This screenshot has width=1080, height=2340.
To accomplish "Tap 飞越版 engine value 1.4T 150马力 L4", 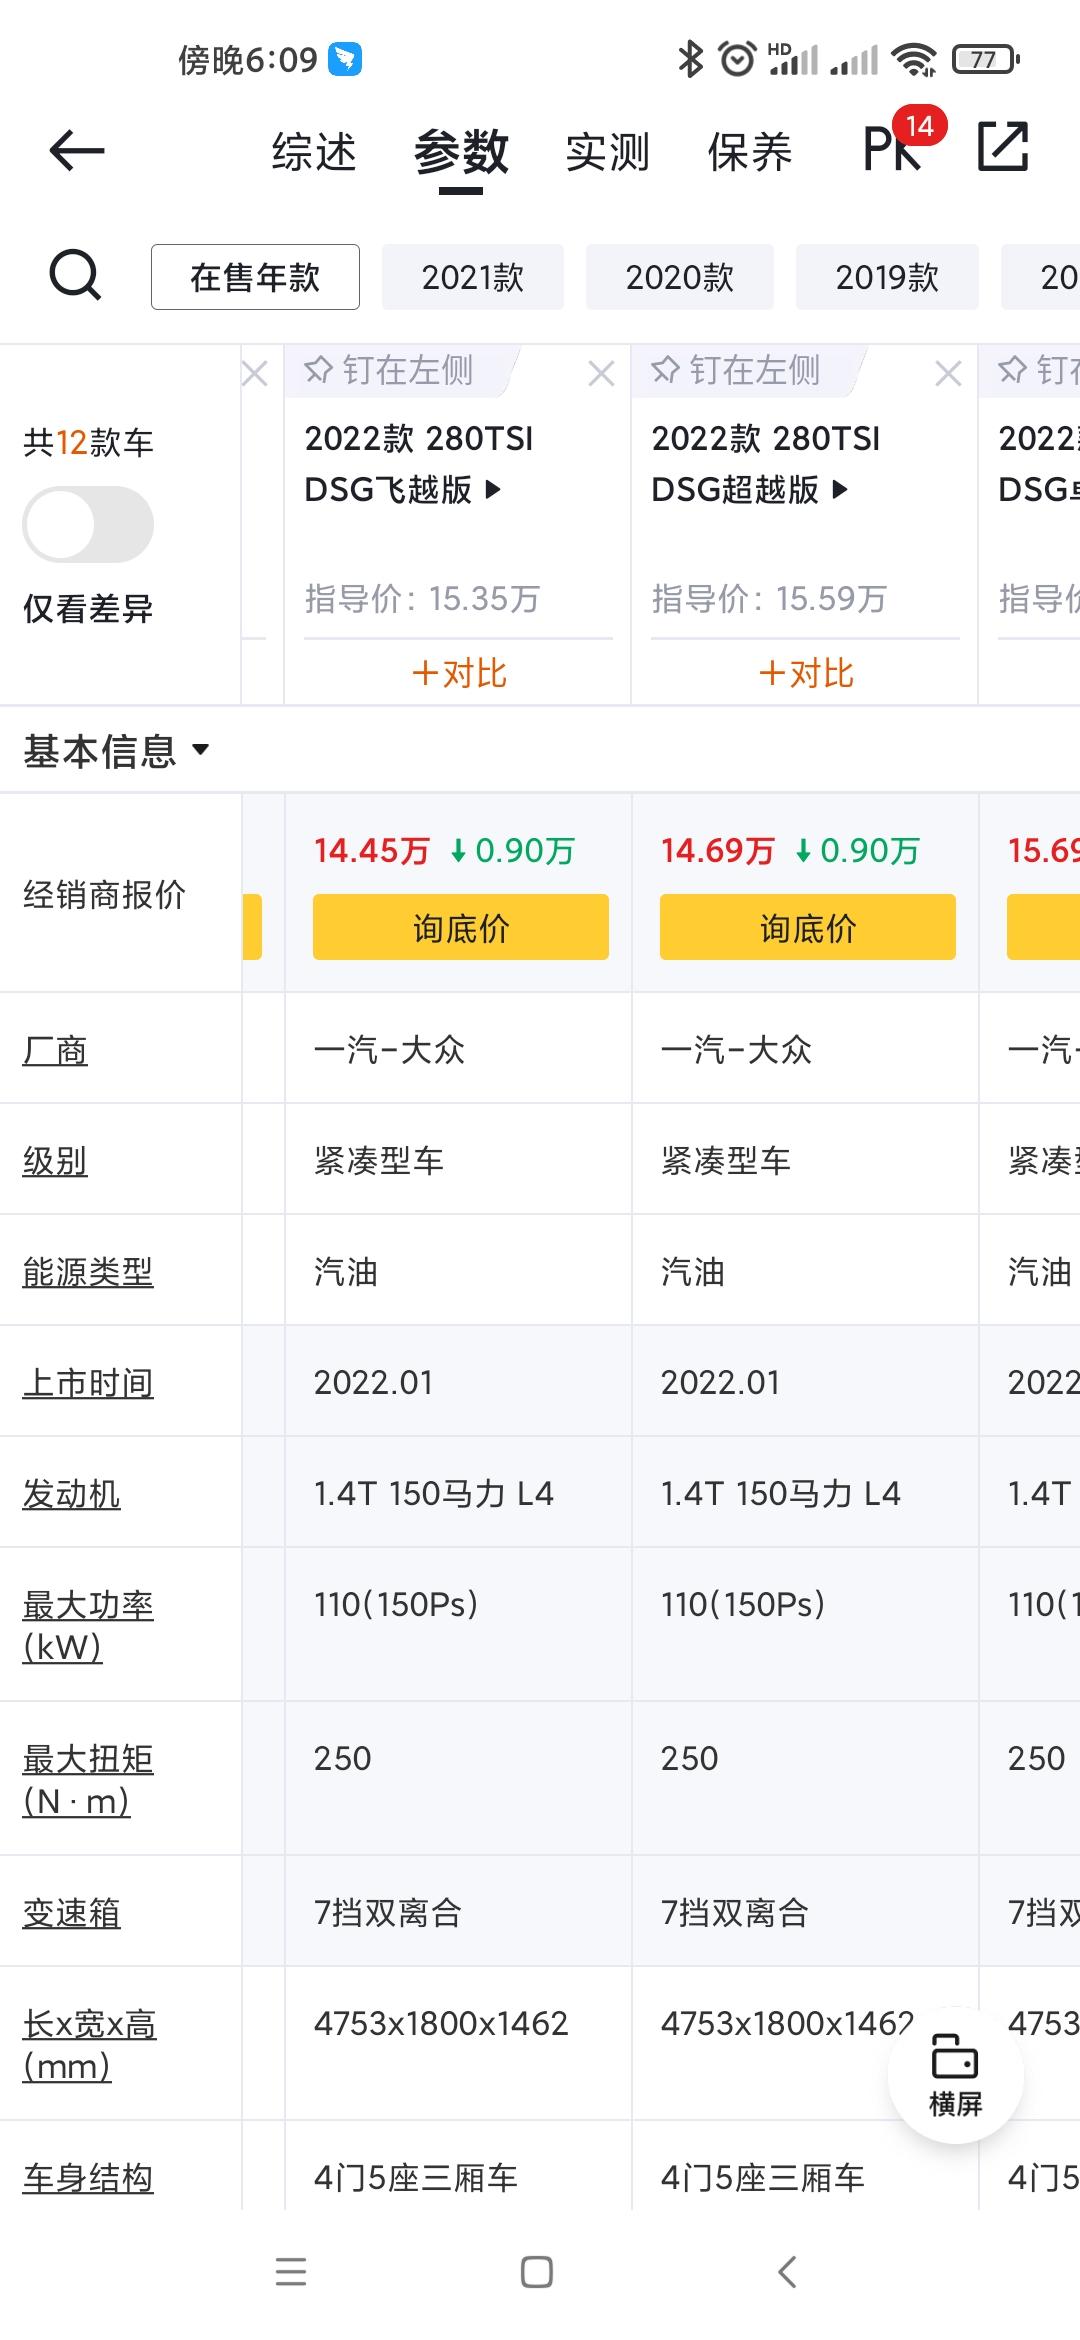I will 433,1494.
